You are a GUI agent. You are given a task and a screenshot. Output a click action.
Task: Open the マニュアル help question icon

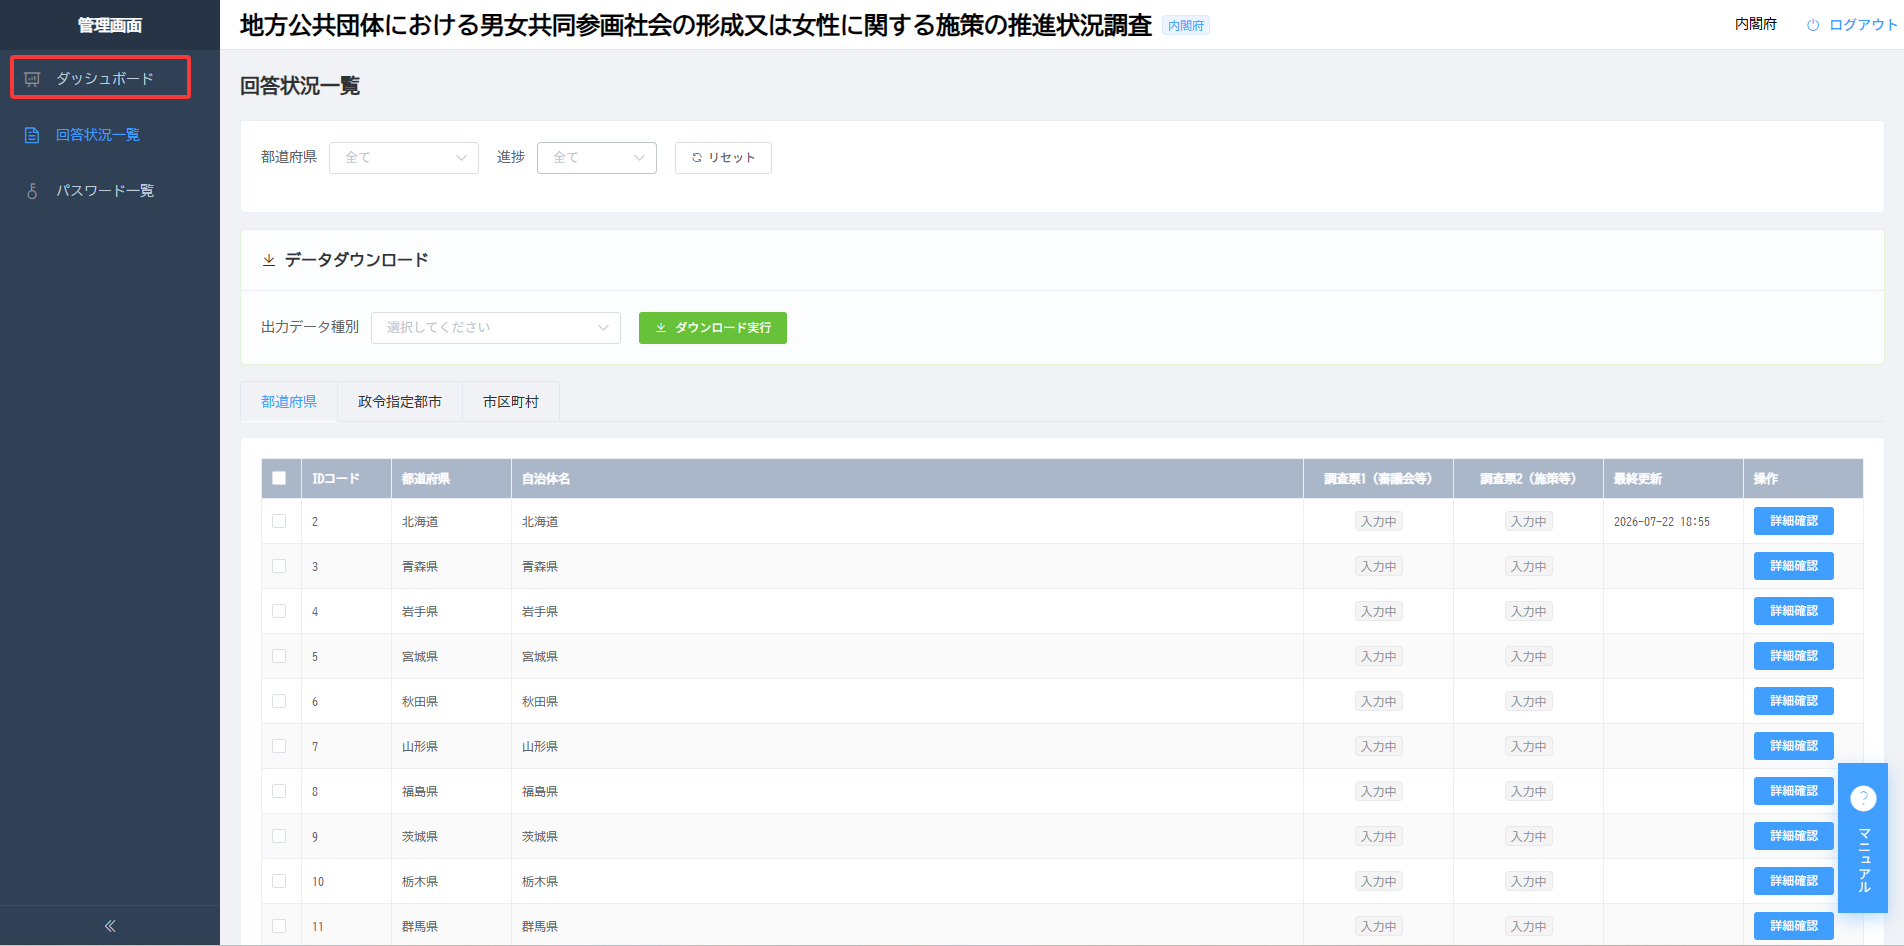tap(1863, 798)
